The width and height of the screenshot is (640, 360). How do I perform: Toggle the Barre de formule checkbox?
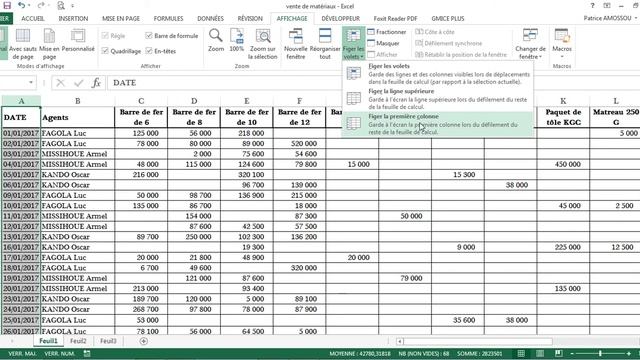click(x=149, y=36)
